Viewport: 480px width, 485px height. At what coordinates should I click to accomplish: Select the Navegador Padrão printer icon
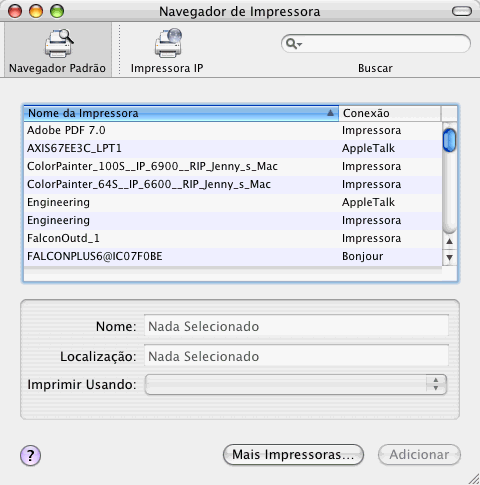tap(59, 43)
